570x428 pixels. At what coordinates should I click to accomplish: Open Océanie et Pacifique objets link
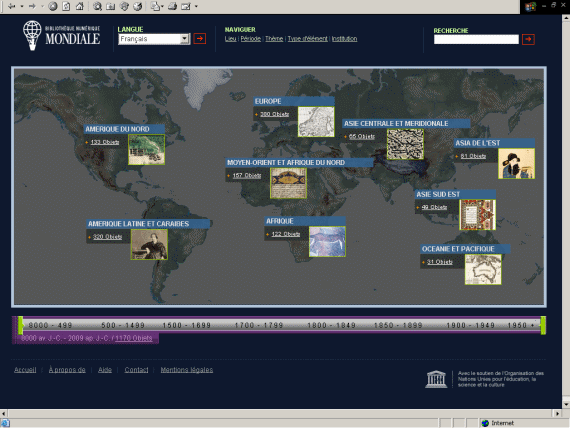[439, 262]
